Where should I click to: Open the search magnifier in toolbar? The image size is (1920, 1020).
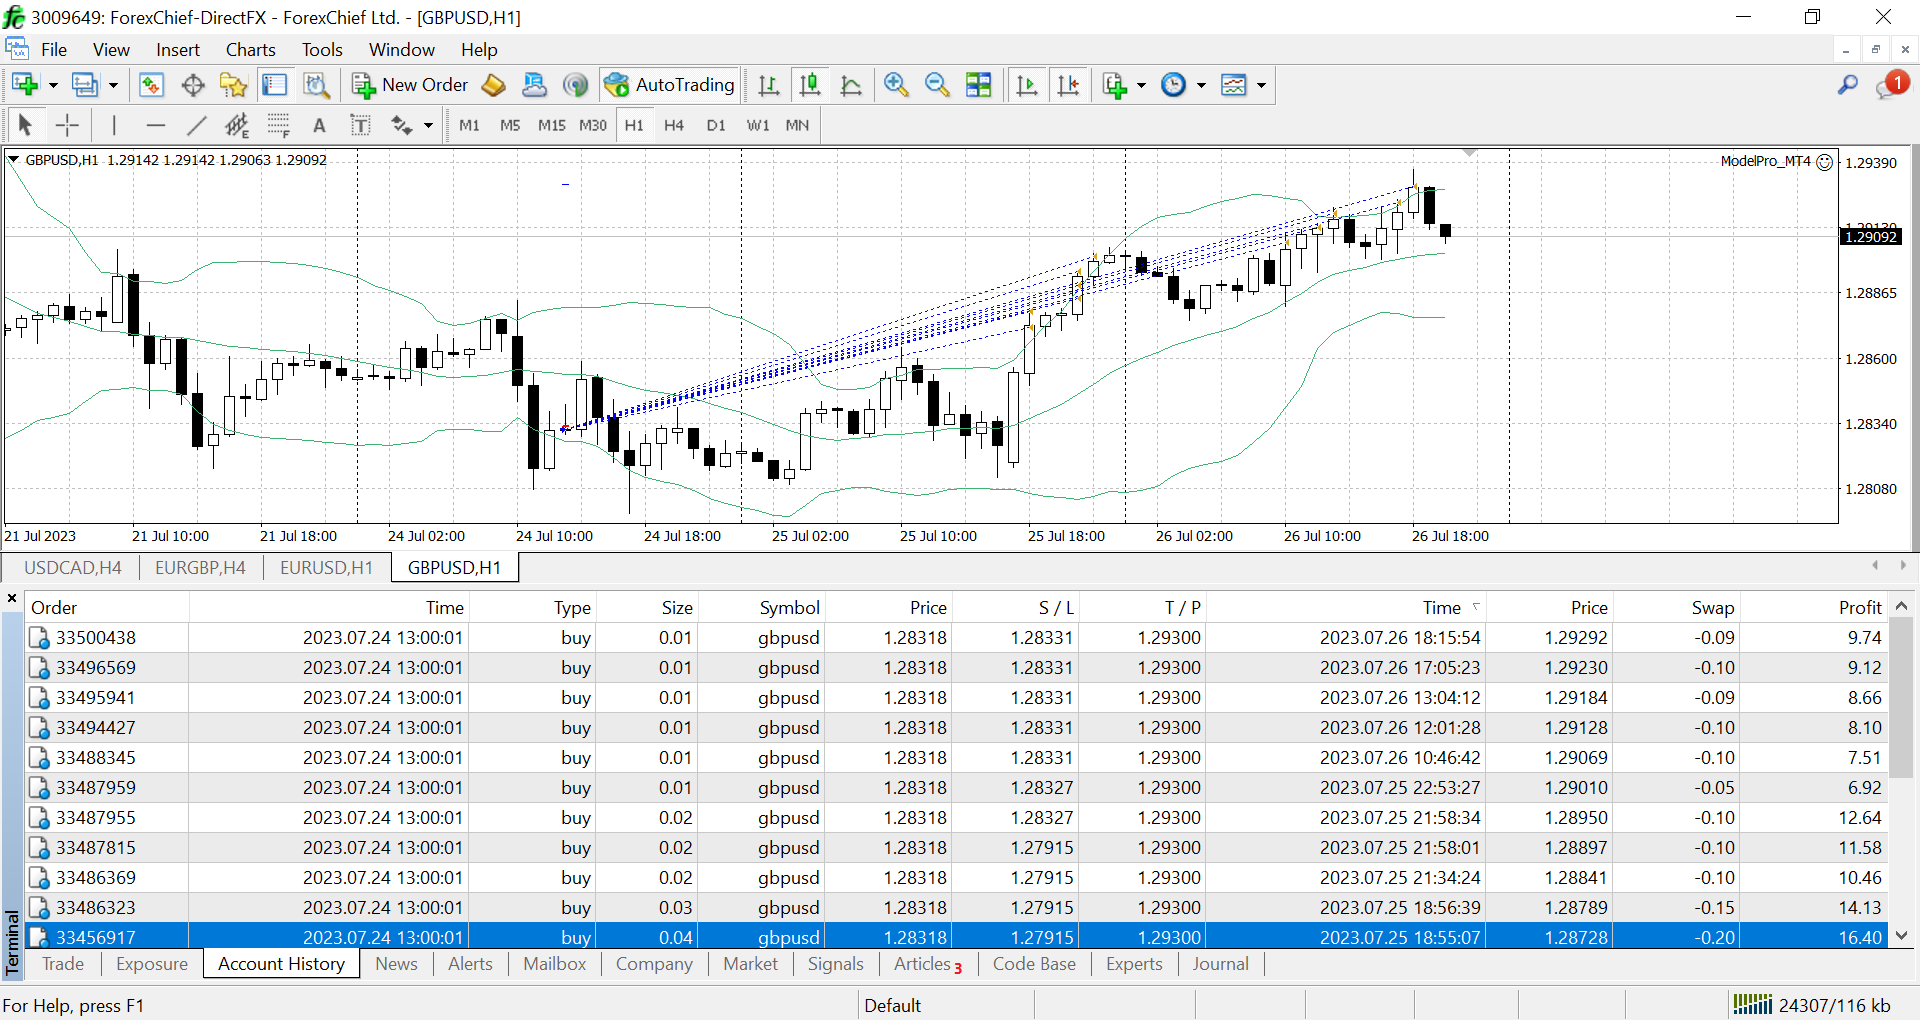coord(1847,85)
